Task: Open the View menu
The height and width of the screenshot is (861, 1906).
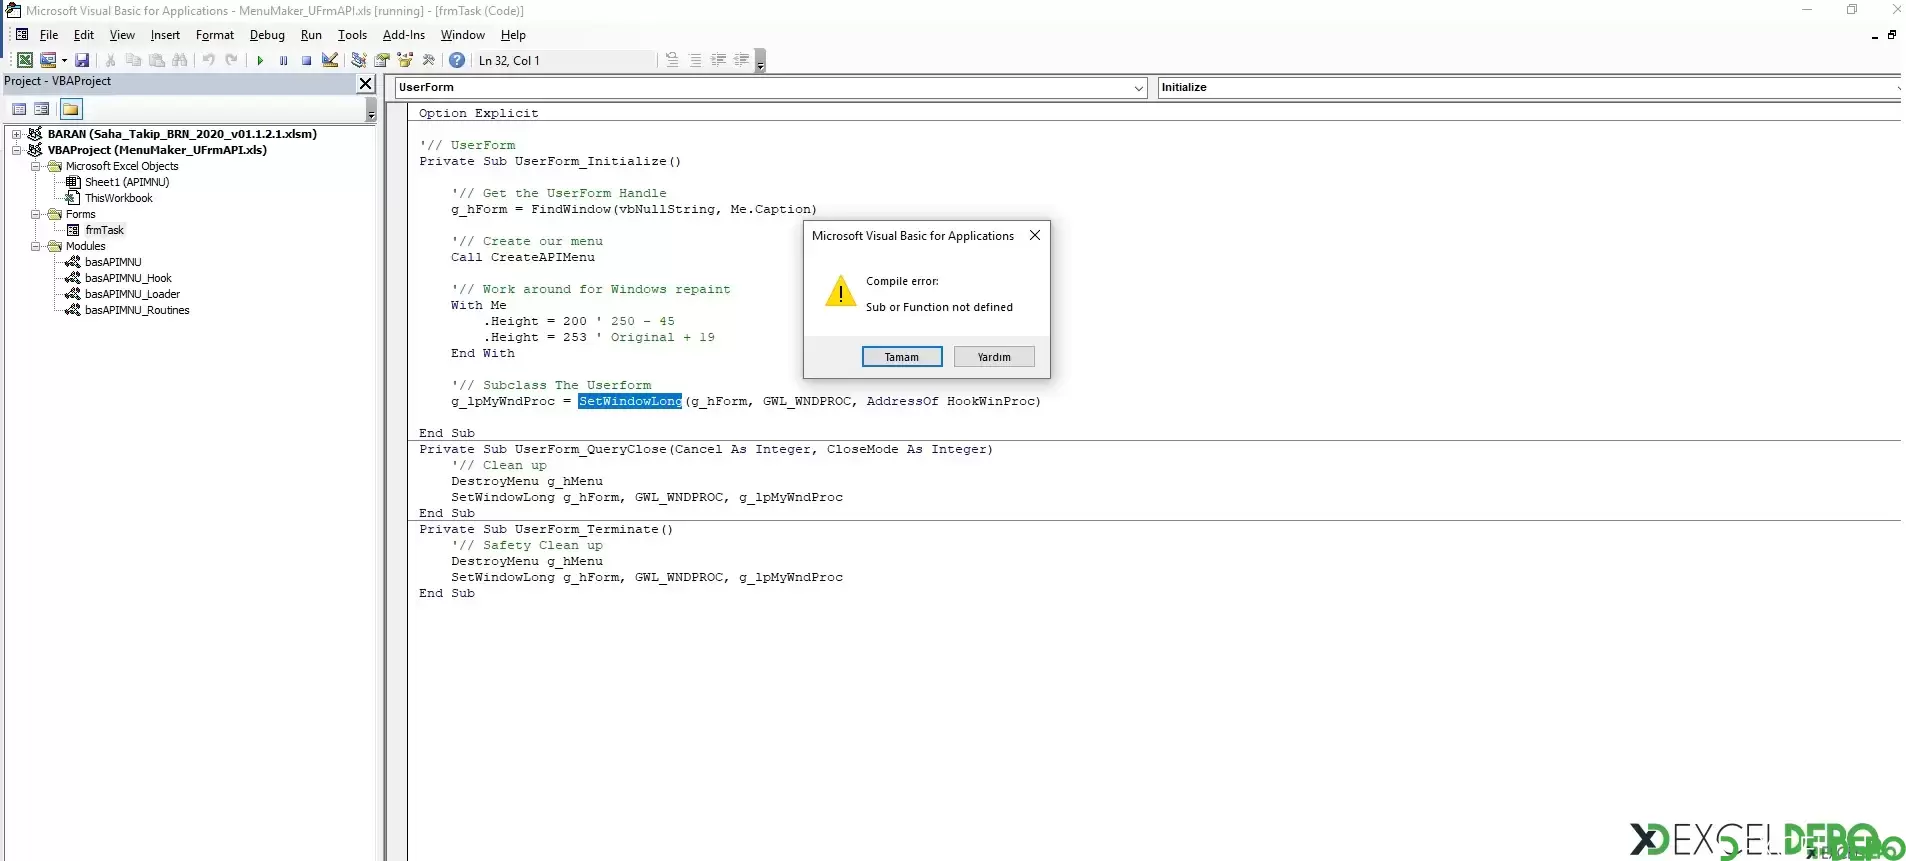Action: 122,35
